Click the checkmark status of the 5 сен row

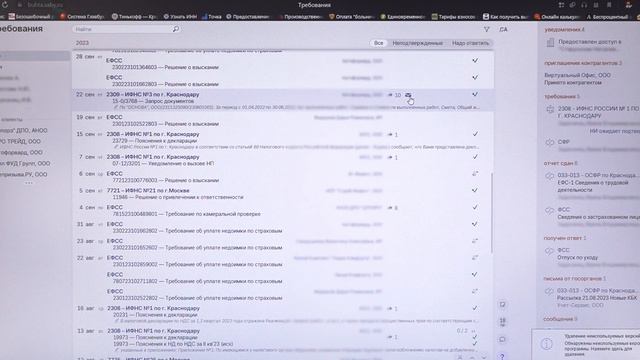(475, 190)
